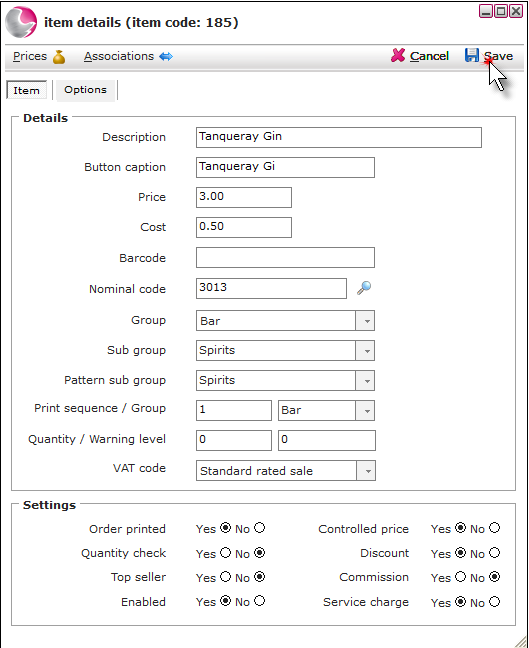529x648 pixels.
Task: Select Yes for Quantity check
Action: (x=225, y=553)
